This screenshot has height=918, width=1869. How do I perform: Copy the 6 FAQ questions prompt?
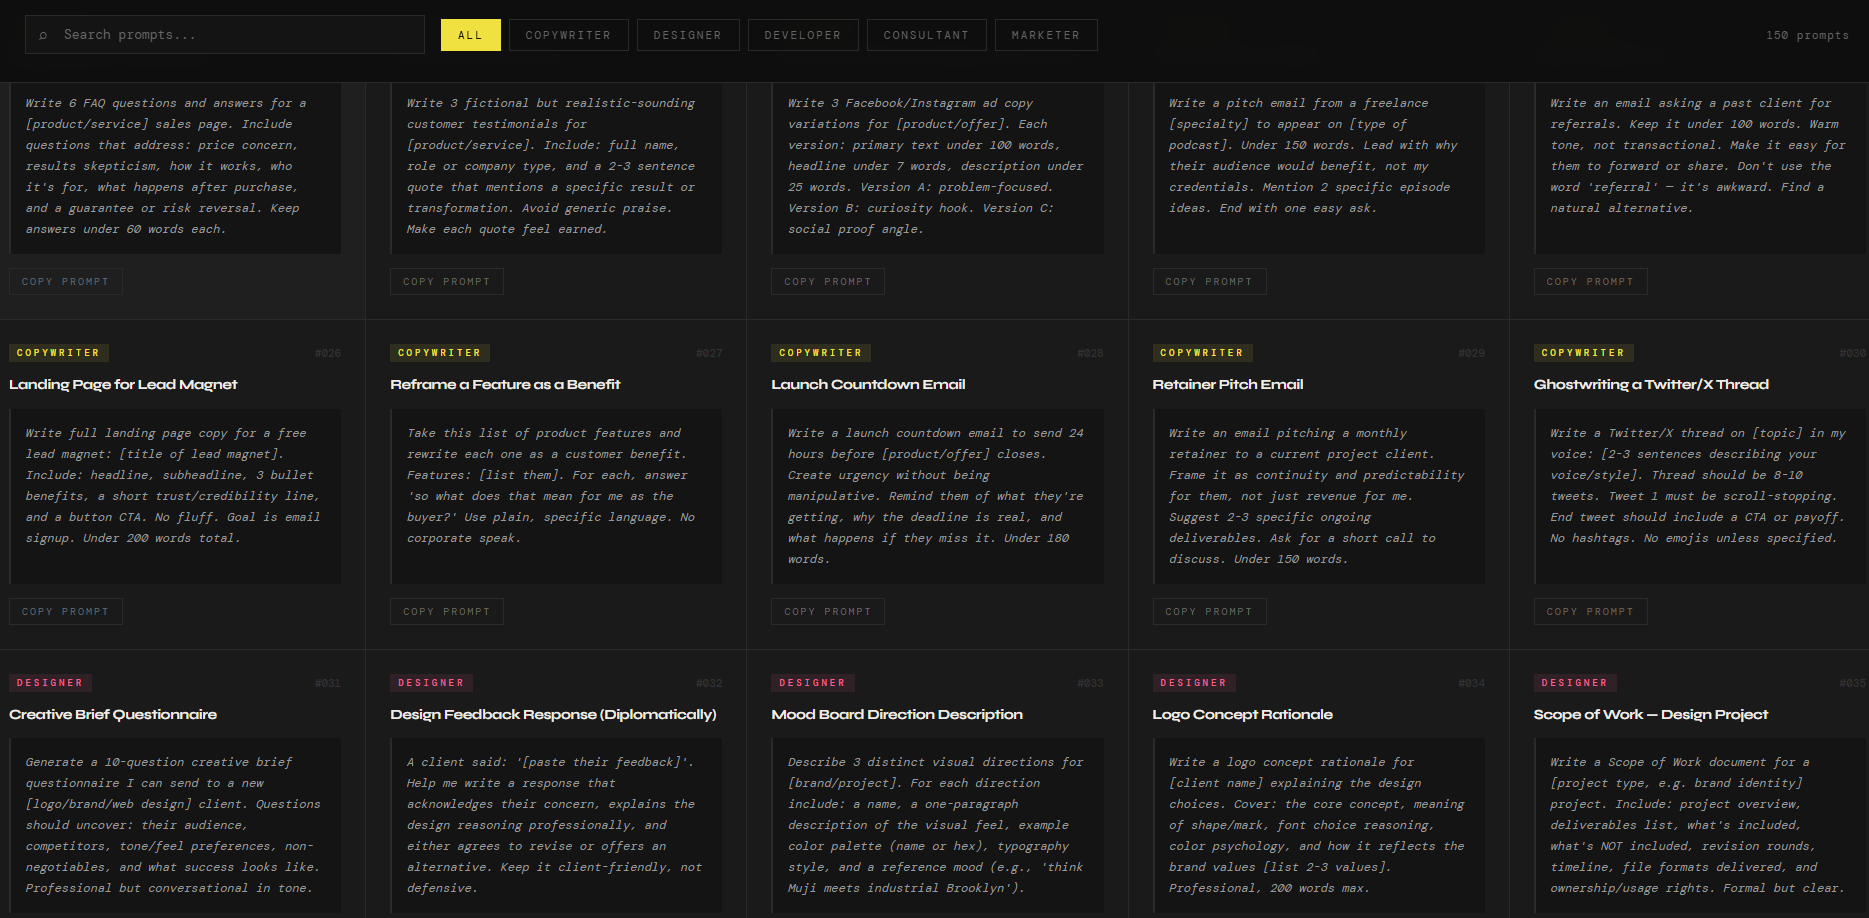click(x=65, y=282)
